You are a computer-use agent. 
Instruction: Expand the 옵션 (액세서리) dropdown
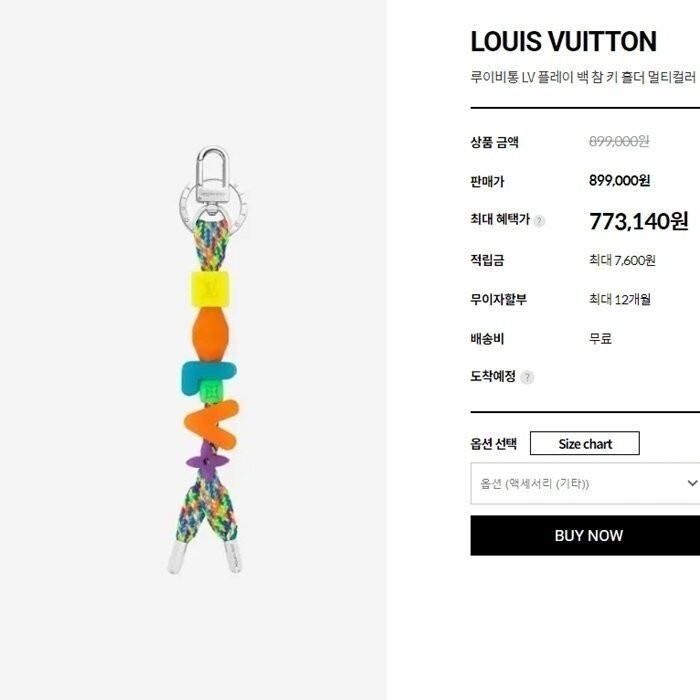pos(585,483)
